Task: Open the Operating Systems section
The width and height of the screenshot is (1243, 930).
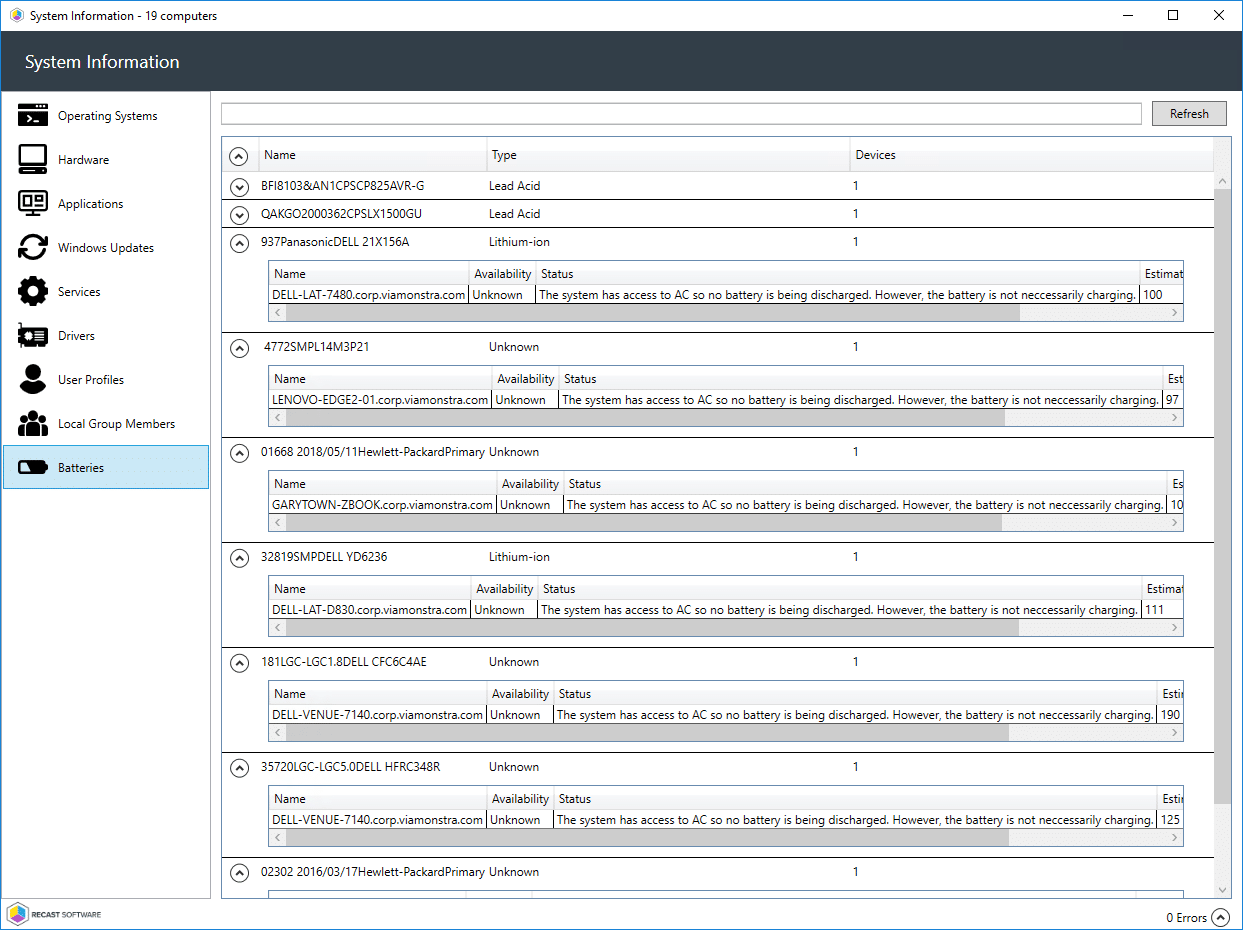Action: point(106,116)
